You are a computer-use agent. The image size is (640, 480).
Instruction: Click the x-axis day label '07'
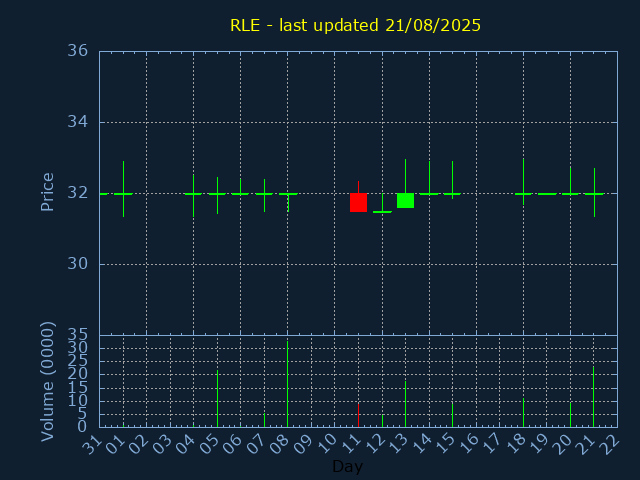tap(257, 443)
